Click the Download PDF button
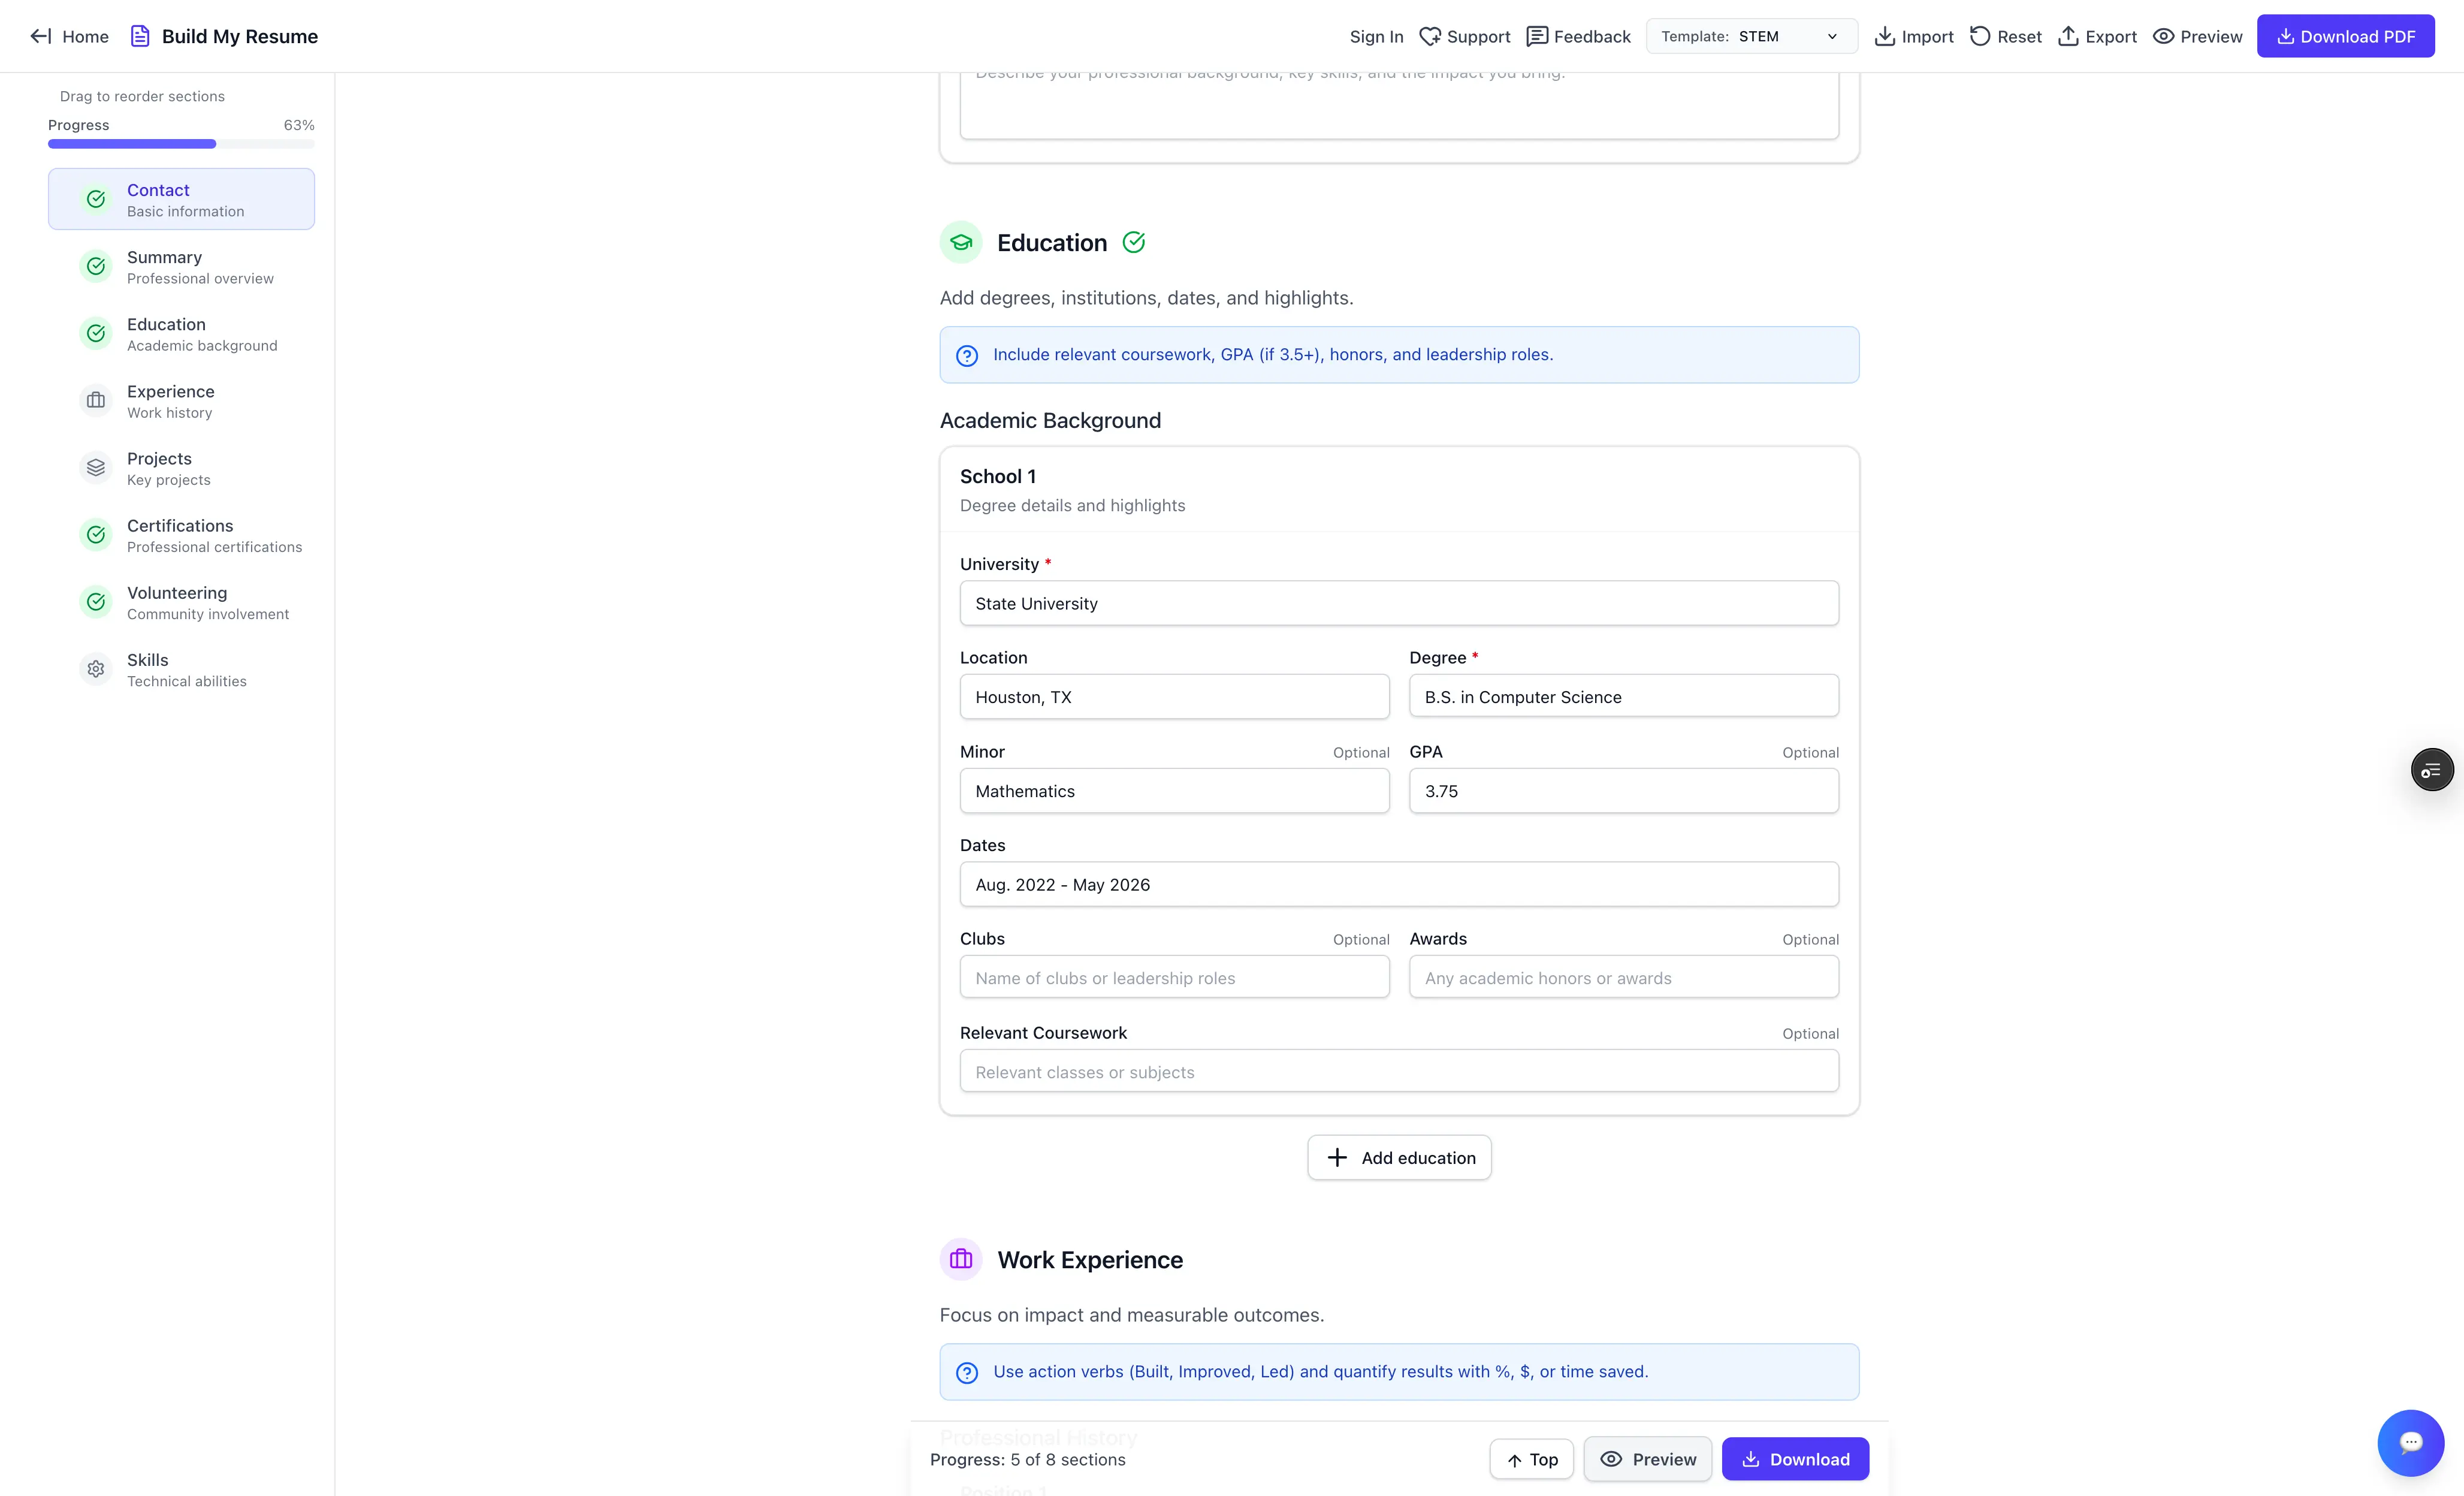The image size is (2464, 1496). click(2345, 36)
